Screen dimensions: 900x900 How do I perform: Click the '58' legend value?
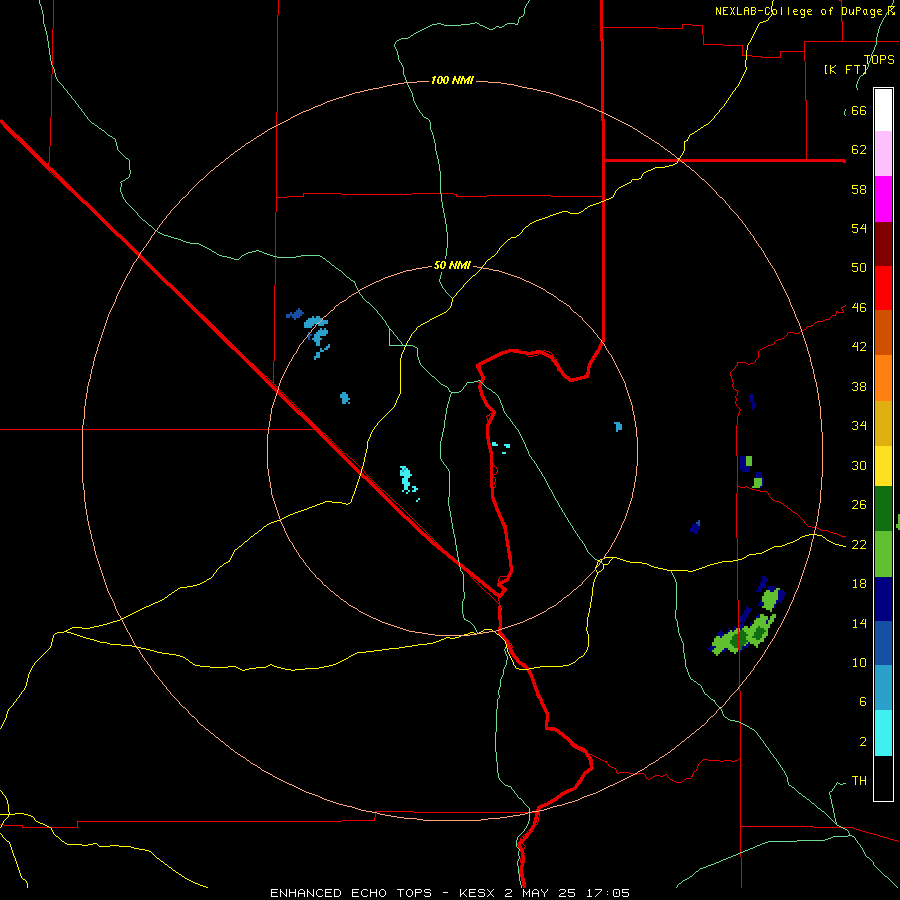[x=859, y=189]
